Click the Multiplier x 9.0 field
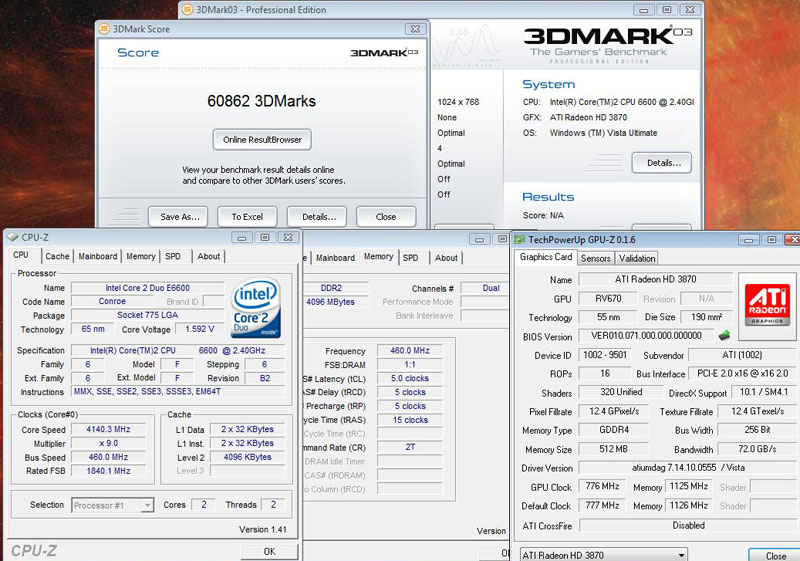The width and height of the screenshot is (800, 561). coord(108,443)
